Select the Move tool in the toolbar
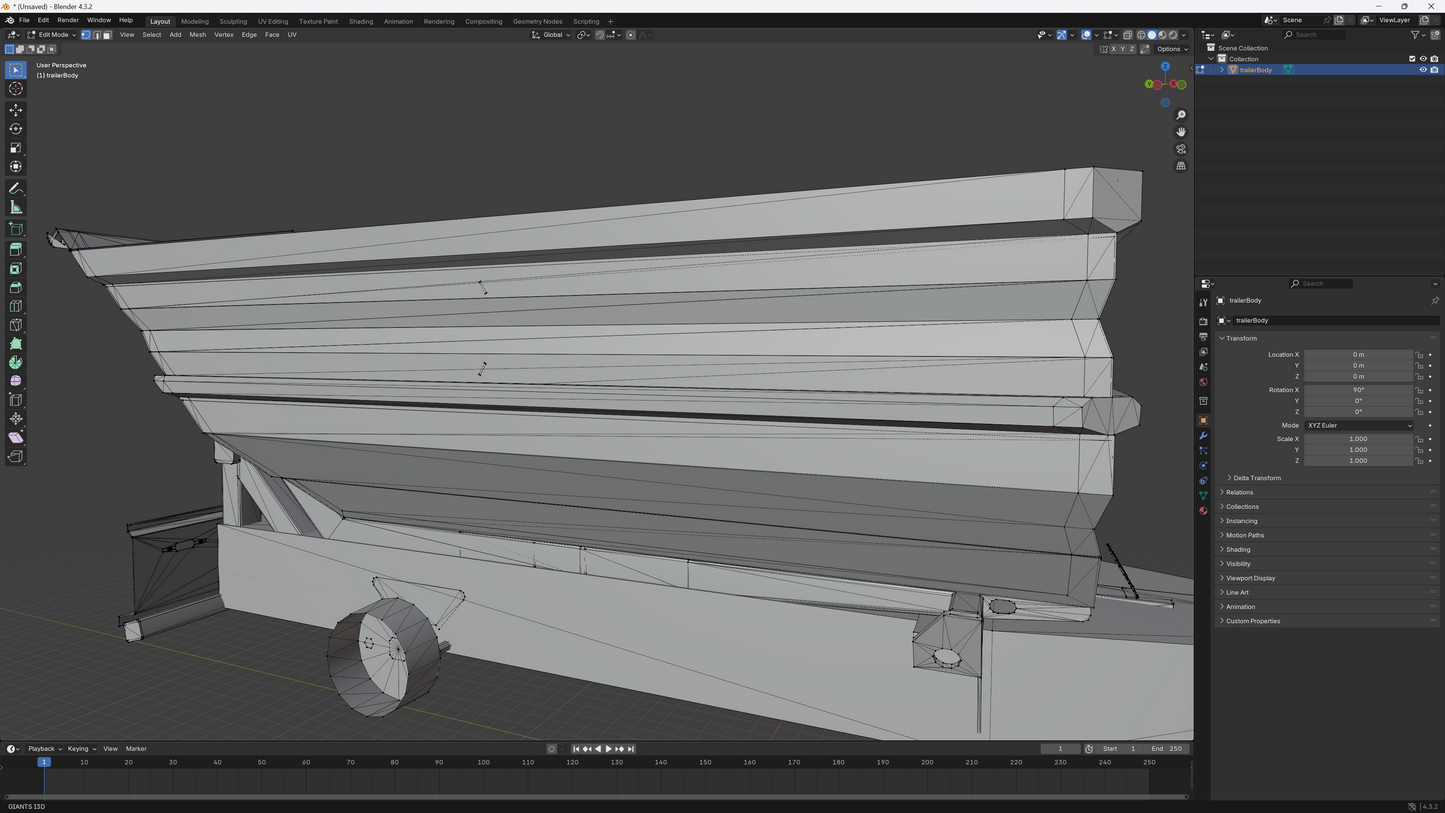The image size is (1445, 813). click(16, 110)
